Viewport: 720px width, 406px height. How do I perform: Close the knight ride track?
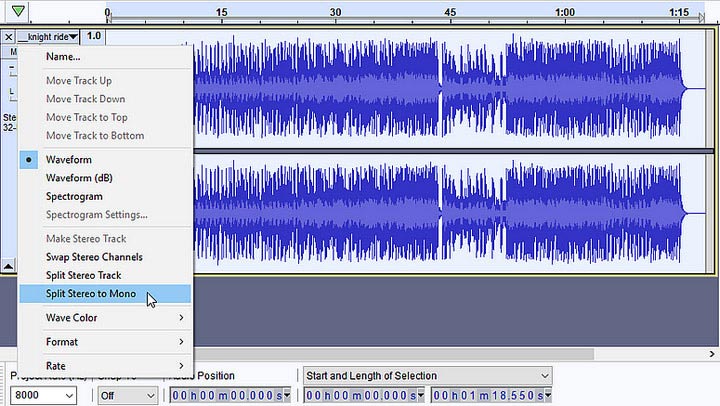point(8,37)
